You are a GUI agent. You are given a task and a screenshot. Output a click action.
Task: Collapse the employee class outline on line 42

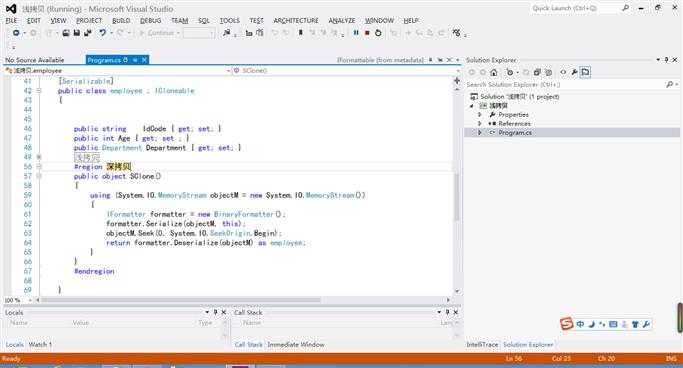click(39, 91)
